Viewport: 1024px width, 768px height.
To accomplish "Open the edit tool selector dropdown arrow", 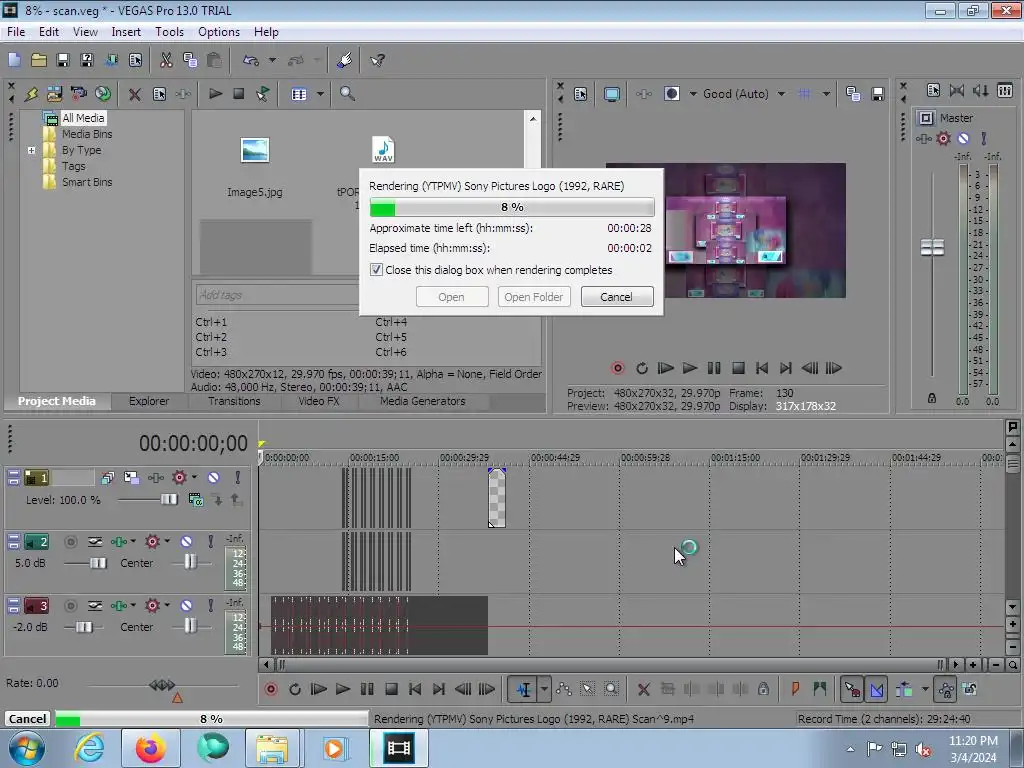I will [544, 689].
